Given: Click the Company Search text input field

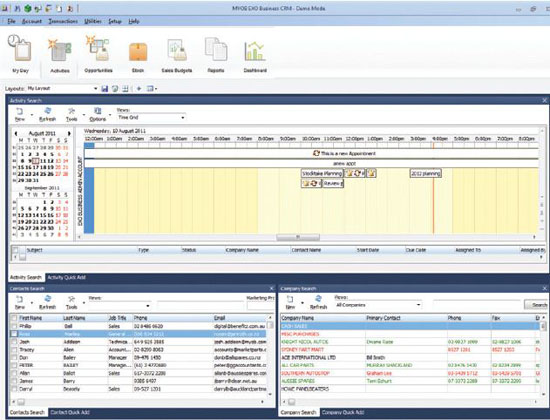Looking at the screenshot, I should 476,305.
